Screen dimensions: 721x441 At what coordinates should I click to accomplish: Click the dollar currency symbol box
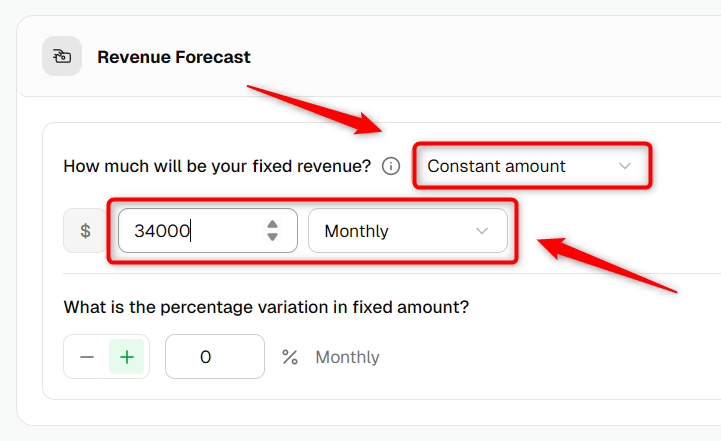(85, 230)
